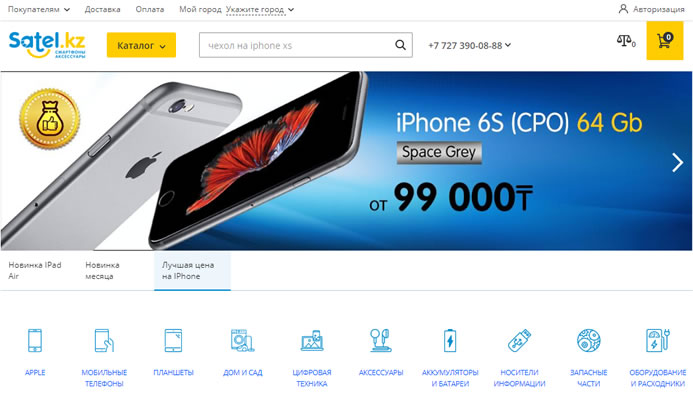Click the Авторизация login link
693x400 pixels.
pyautogui.click(x=651, y=9)
